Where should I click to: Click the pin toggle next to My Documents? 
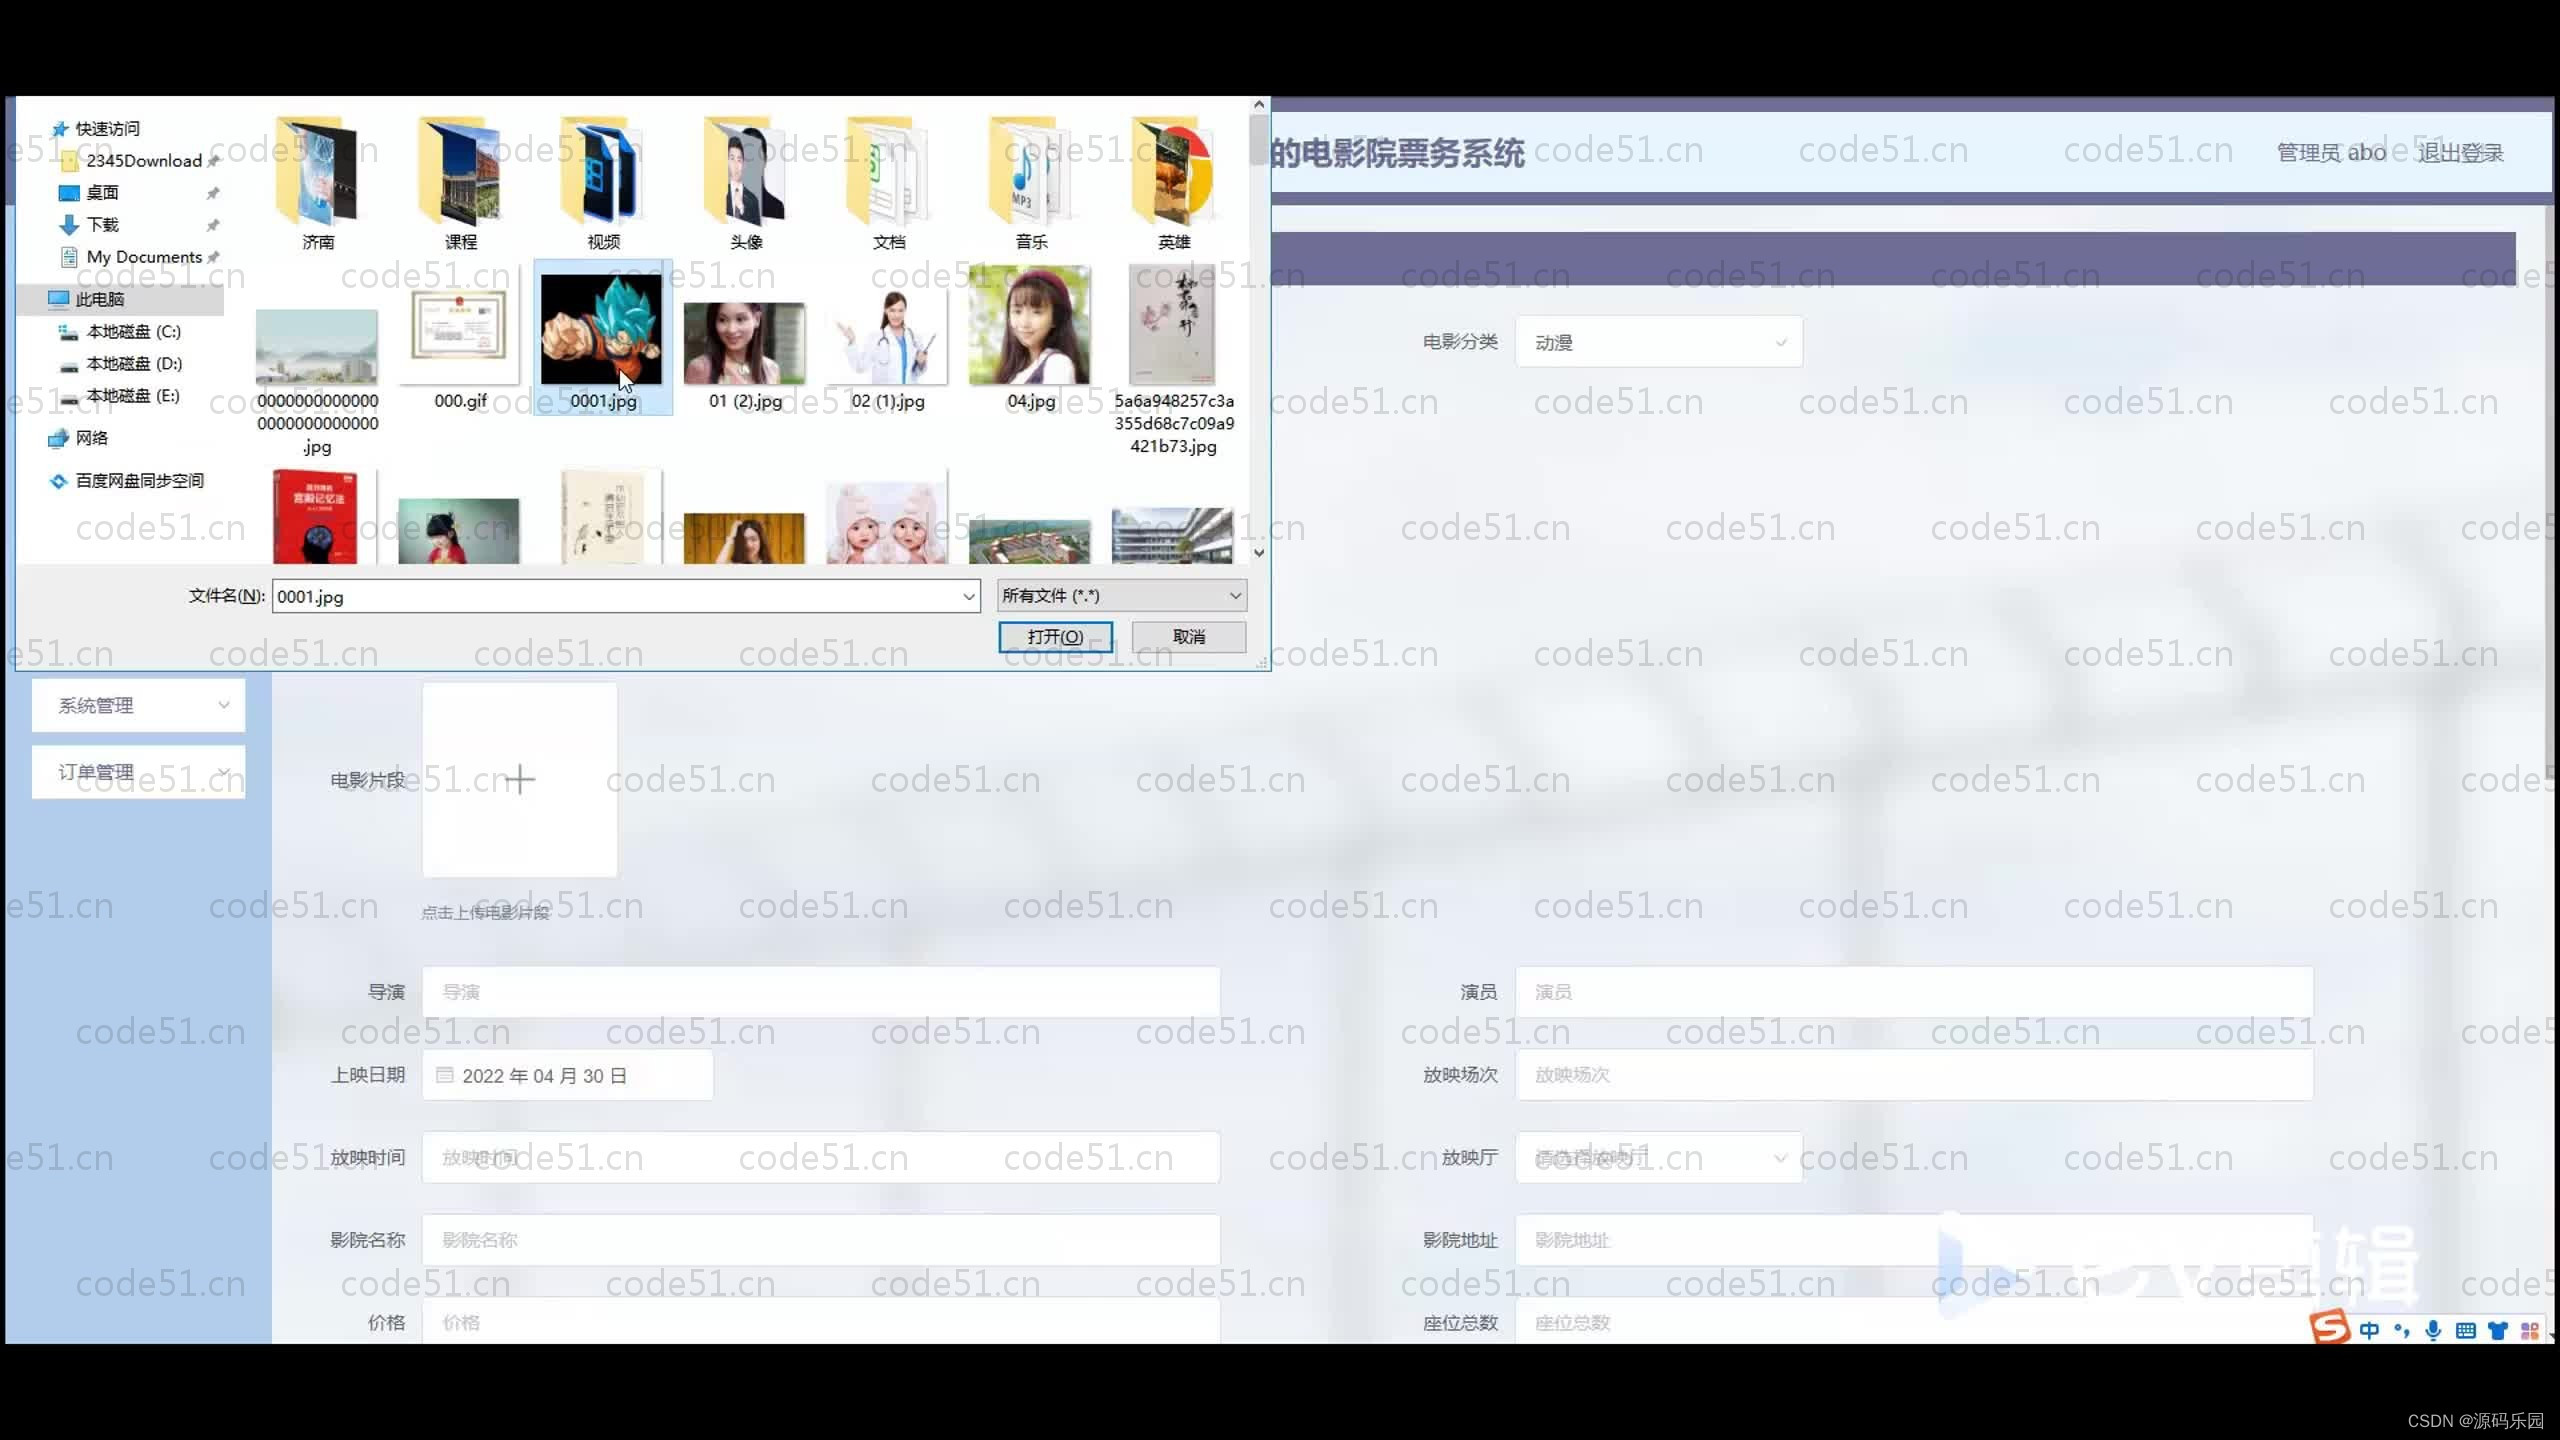click(214, 257)
